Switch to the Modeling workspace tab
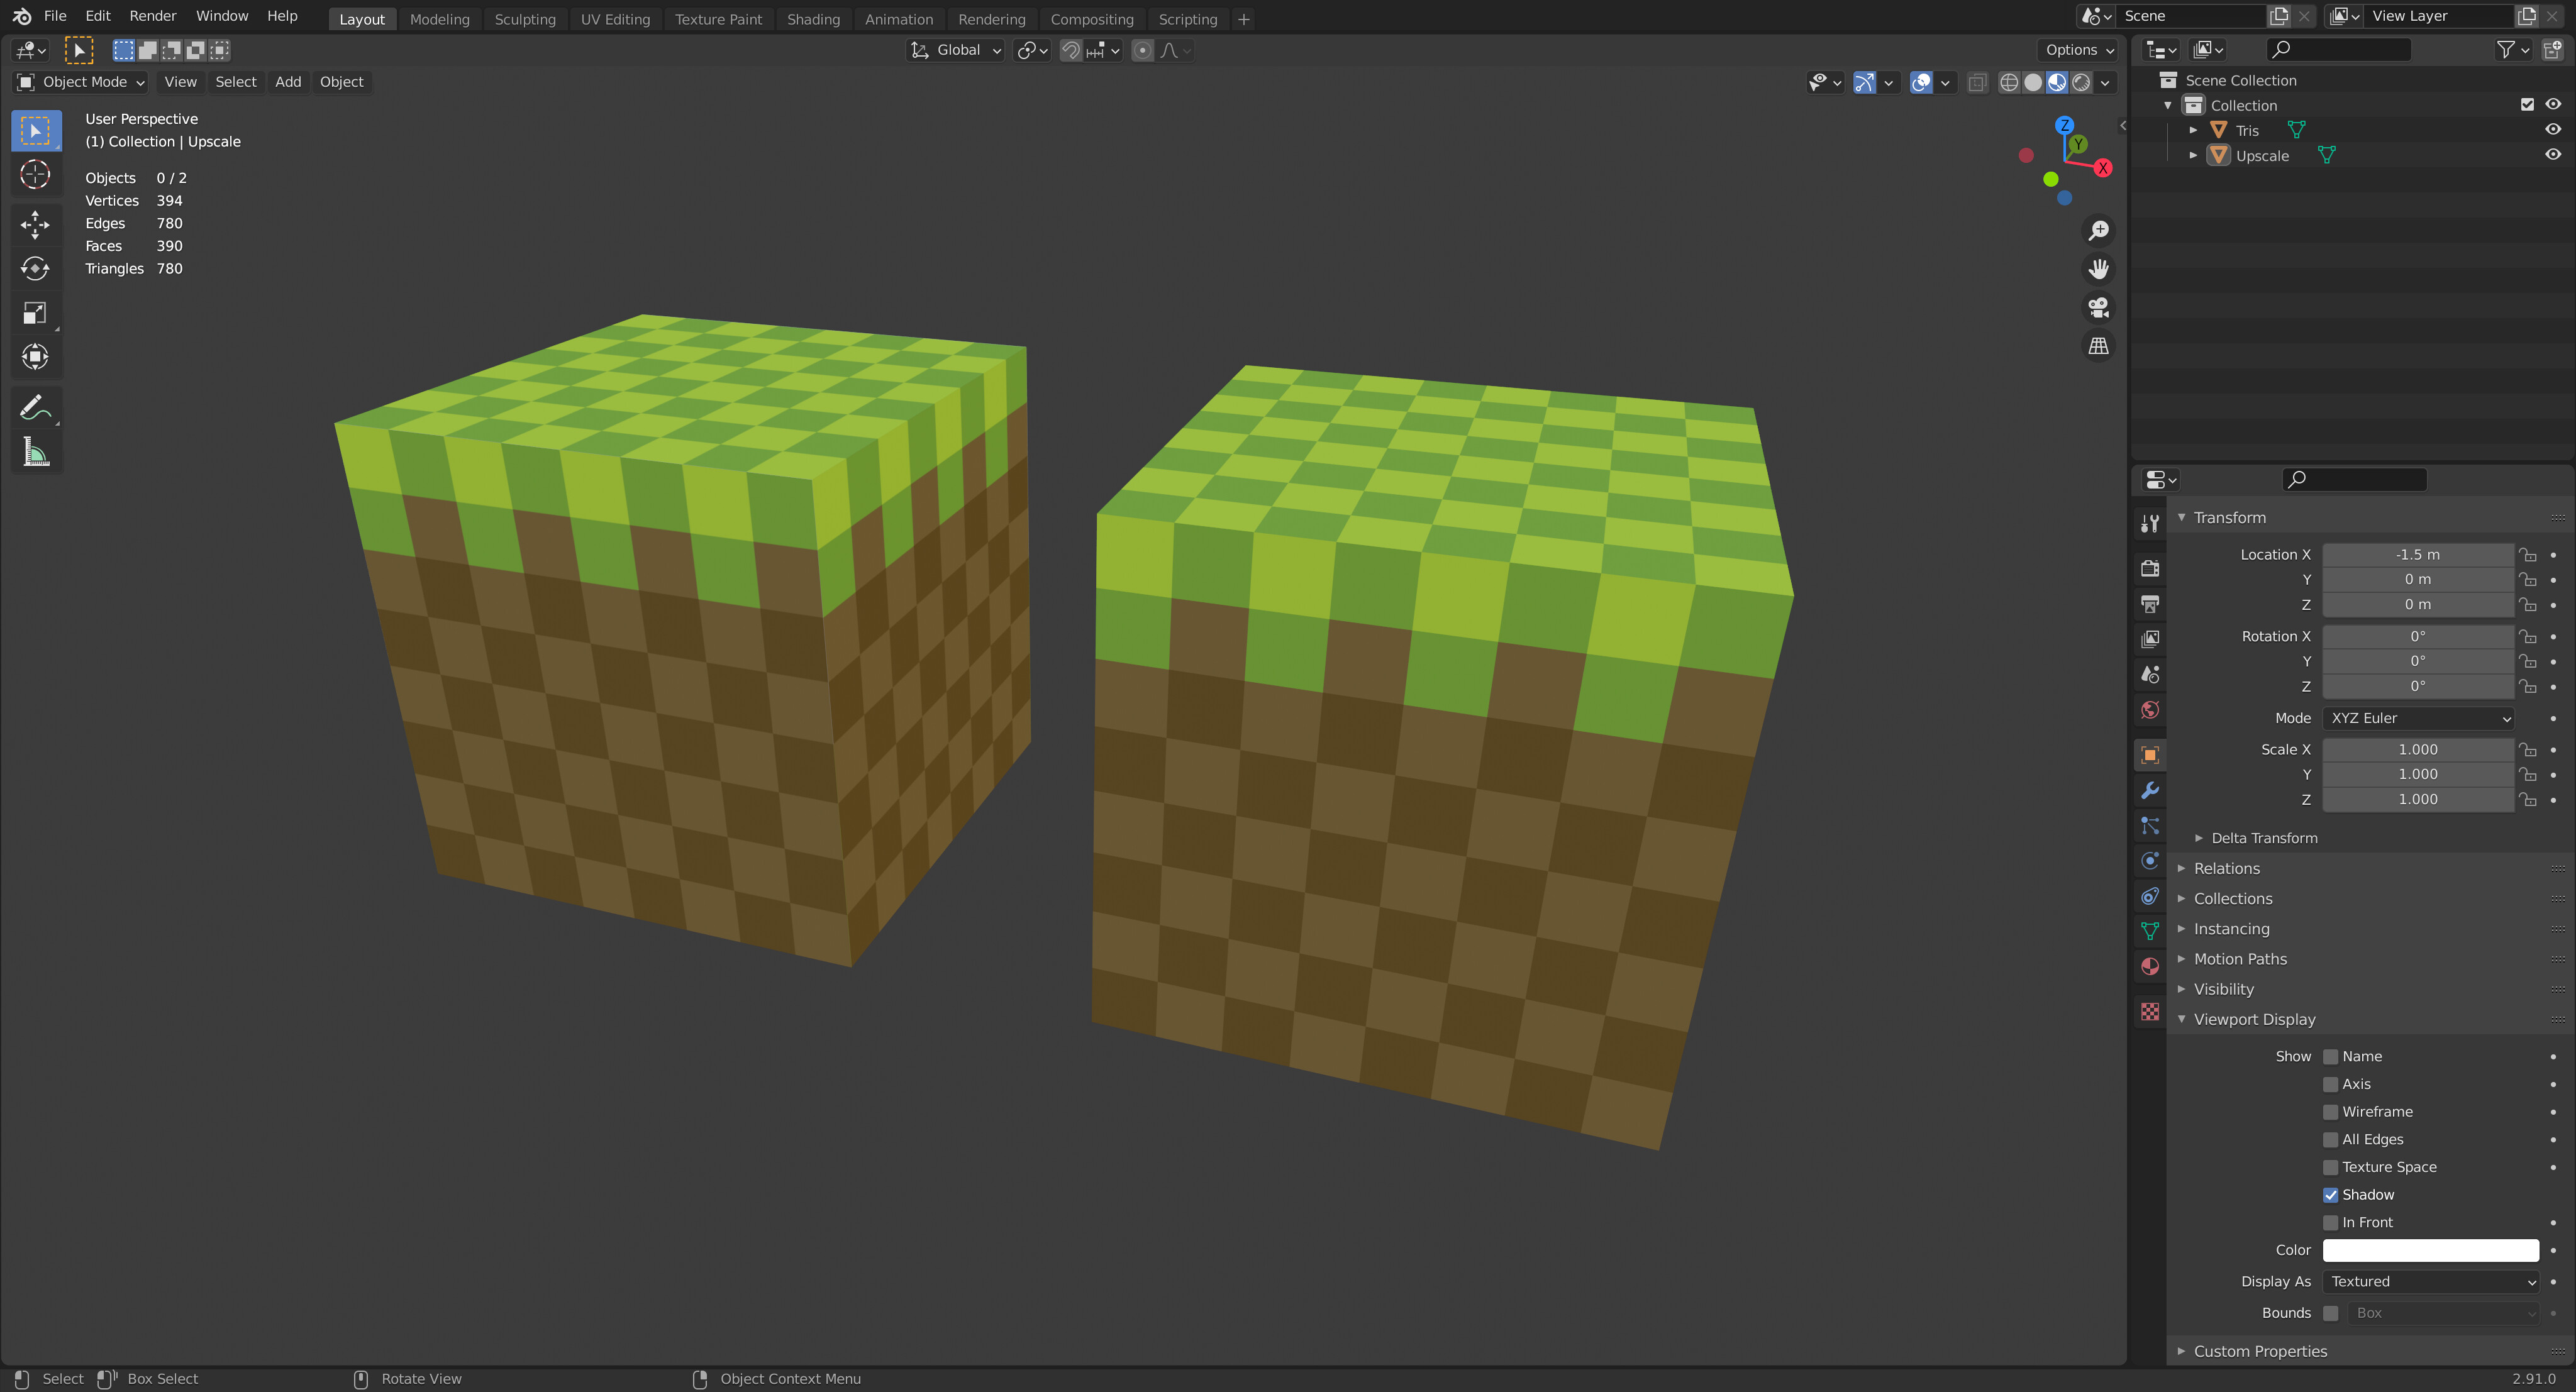 pos(439,19)
